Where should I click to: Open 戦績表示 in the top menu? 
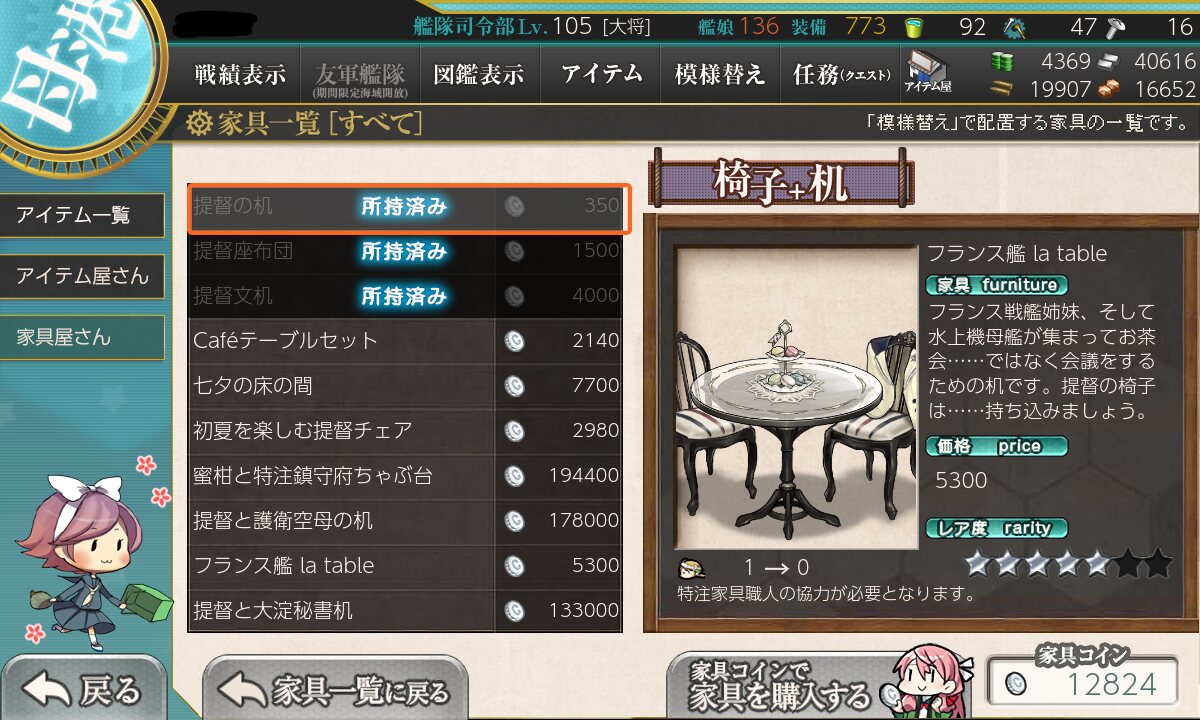pyautogui.click(x=240, y=74)
